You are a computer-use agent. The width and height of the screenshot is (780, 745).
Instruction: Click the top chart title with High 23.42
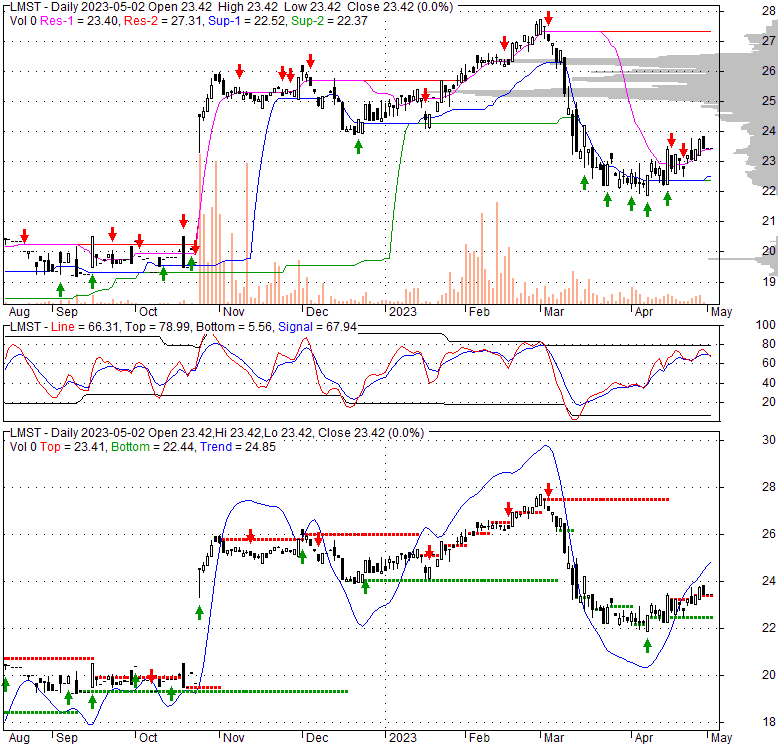231,7
